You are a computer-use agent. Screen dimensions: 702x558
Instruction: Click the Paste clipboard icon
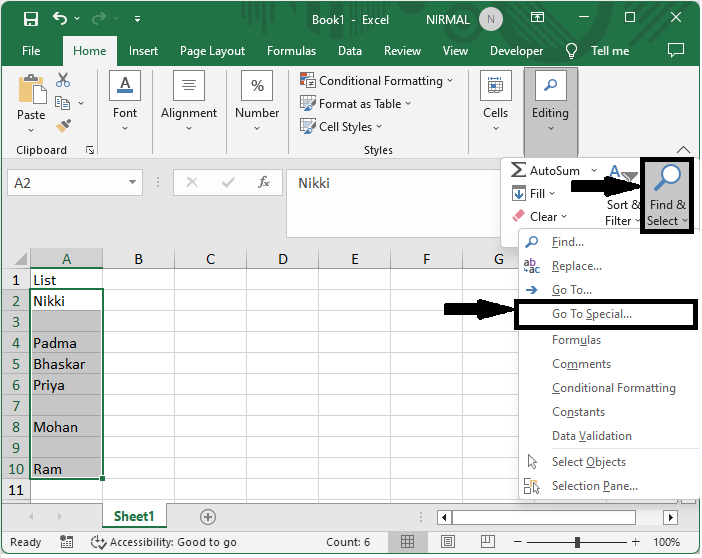[32, 89]
